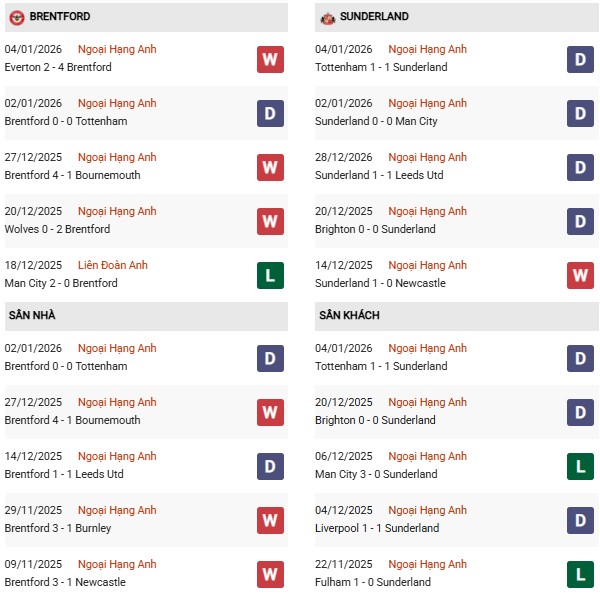The image size is (600, 593).
Task: Select the SÂN NHÀ section header
Action: pyautogui.click(x=32, y=315)
